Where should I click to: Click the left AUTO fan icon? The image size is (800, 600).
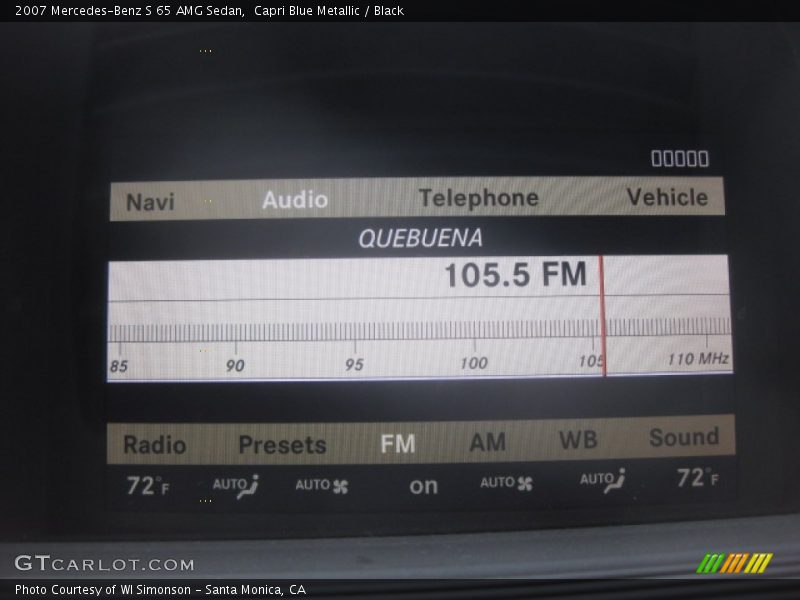(322, 486)
